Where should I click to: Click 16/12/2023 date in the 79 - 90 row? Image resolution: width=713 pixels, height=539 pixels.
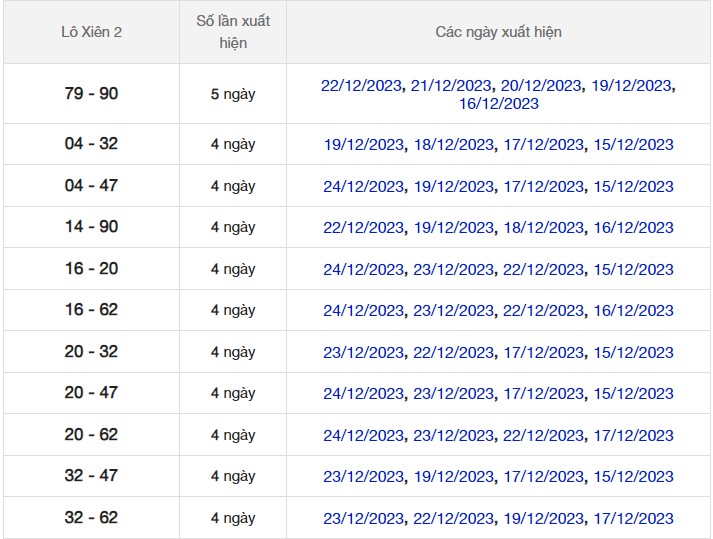498,104
